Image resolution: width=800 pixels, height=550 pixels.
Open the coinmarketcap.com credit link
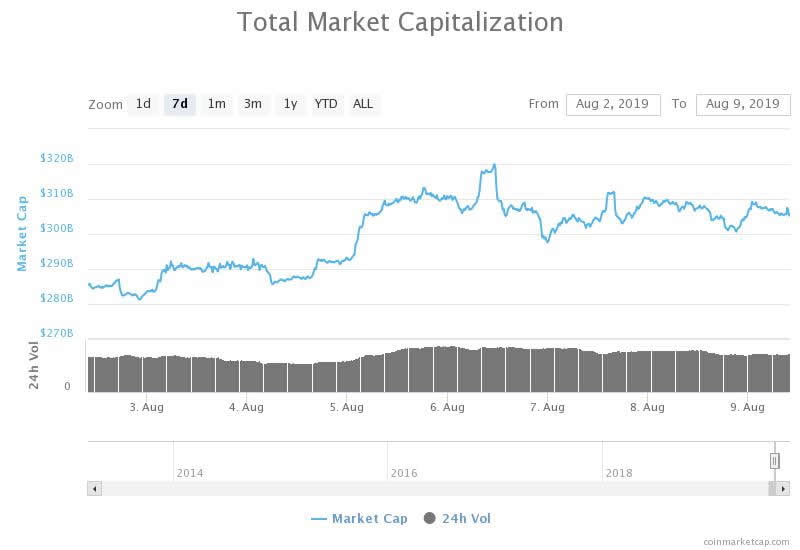[744, 541]
